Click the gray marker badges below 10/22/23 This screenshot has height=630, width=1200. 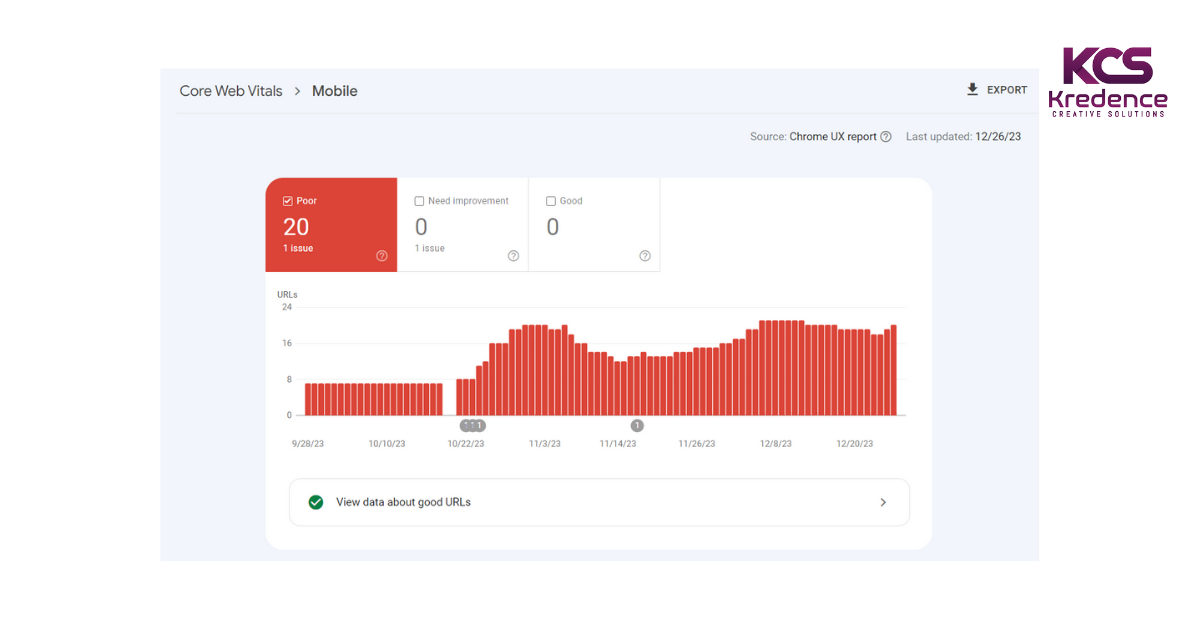[x=471, y=425]
